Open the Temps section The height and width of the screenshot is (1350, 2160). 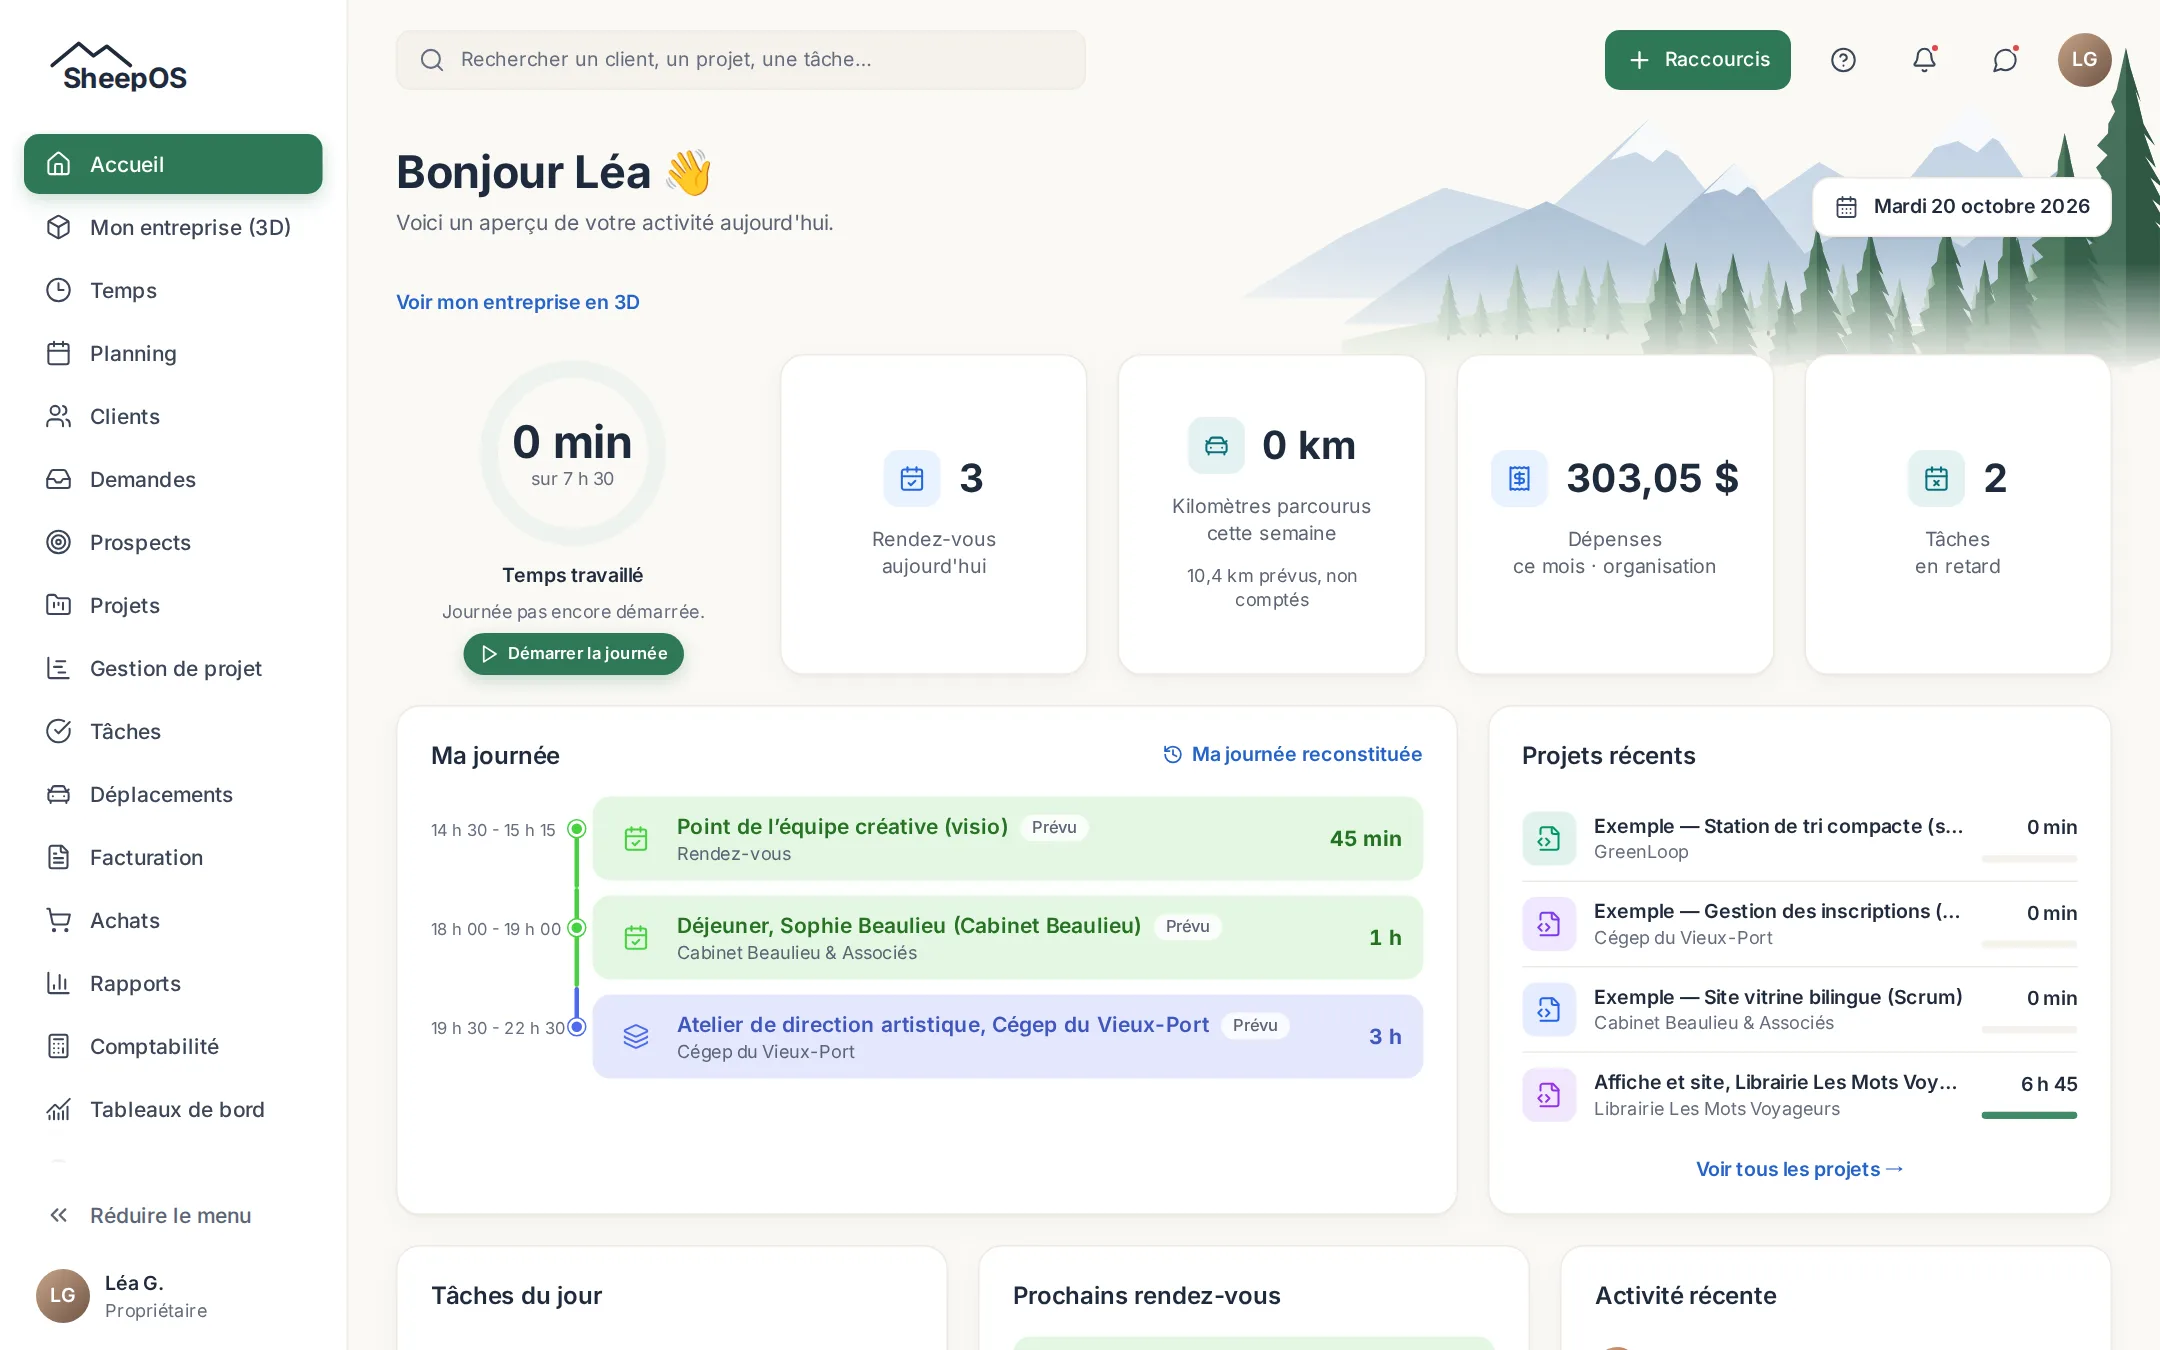pyautogui.click(x=173, y=290)
